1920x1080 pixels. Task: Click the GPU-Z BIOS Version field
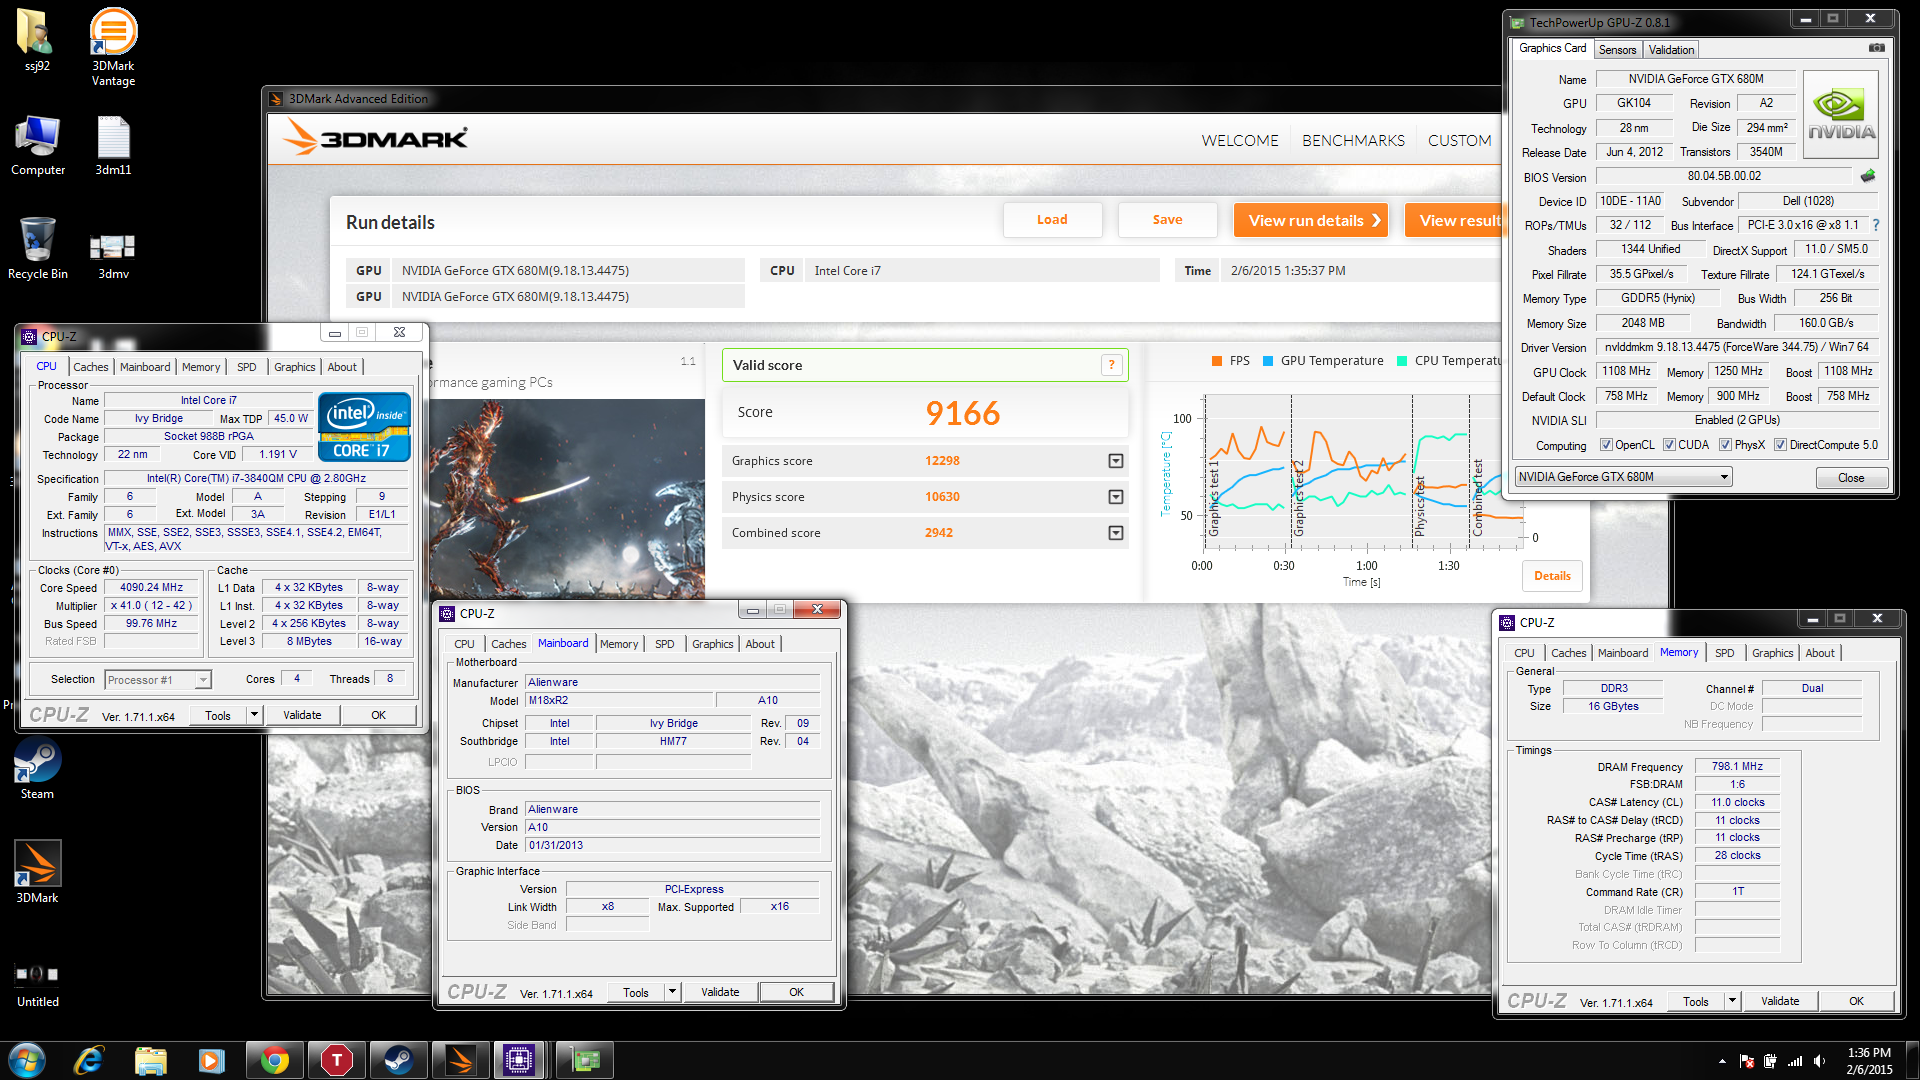coord(1725,177)
